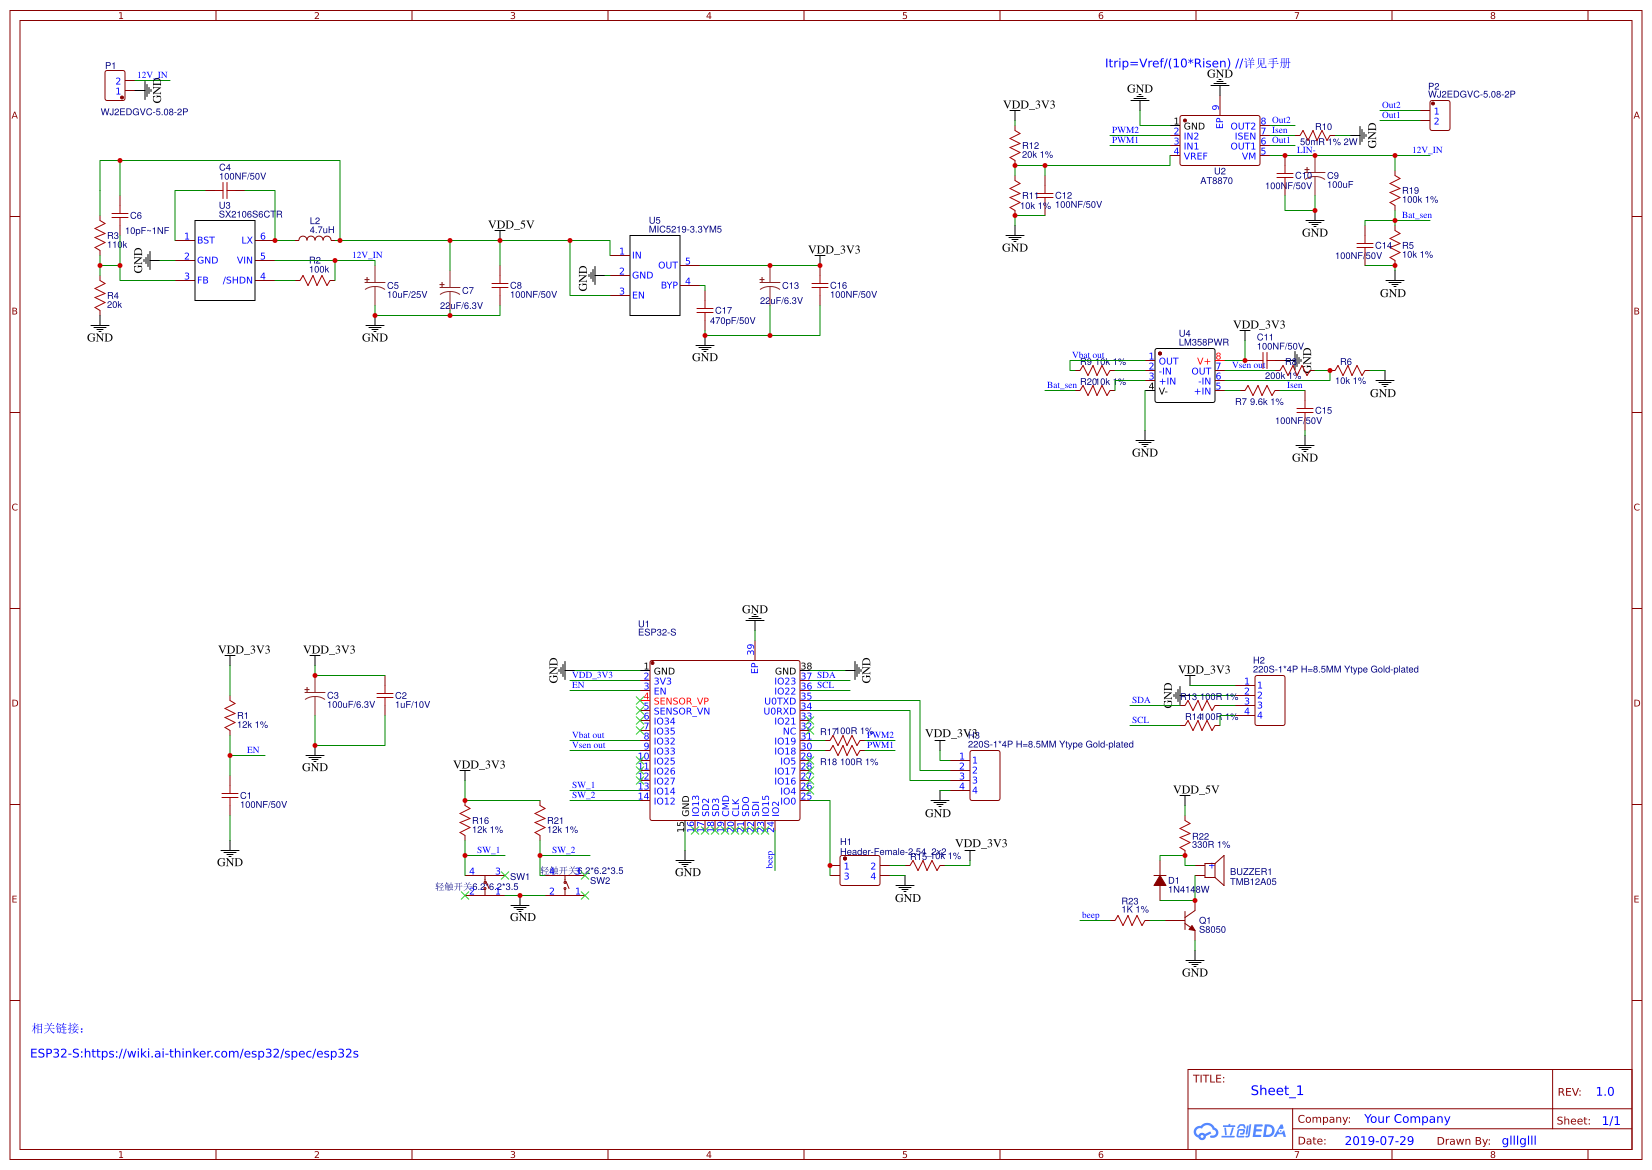Select the 'beep' net label near R23
Screen dimensions: 1652x1170
[1090, 915]
